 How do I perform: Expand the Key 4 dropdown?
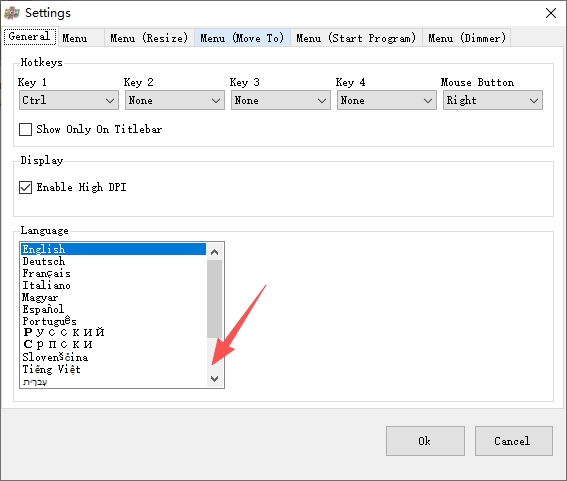387,100
